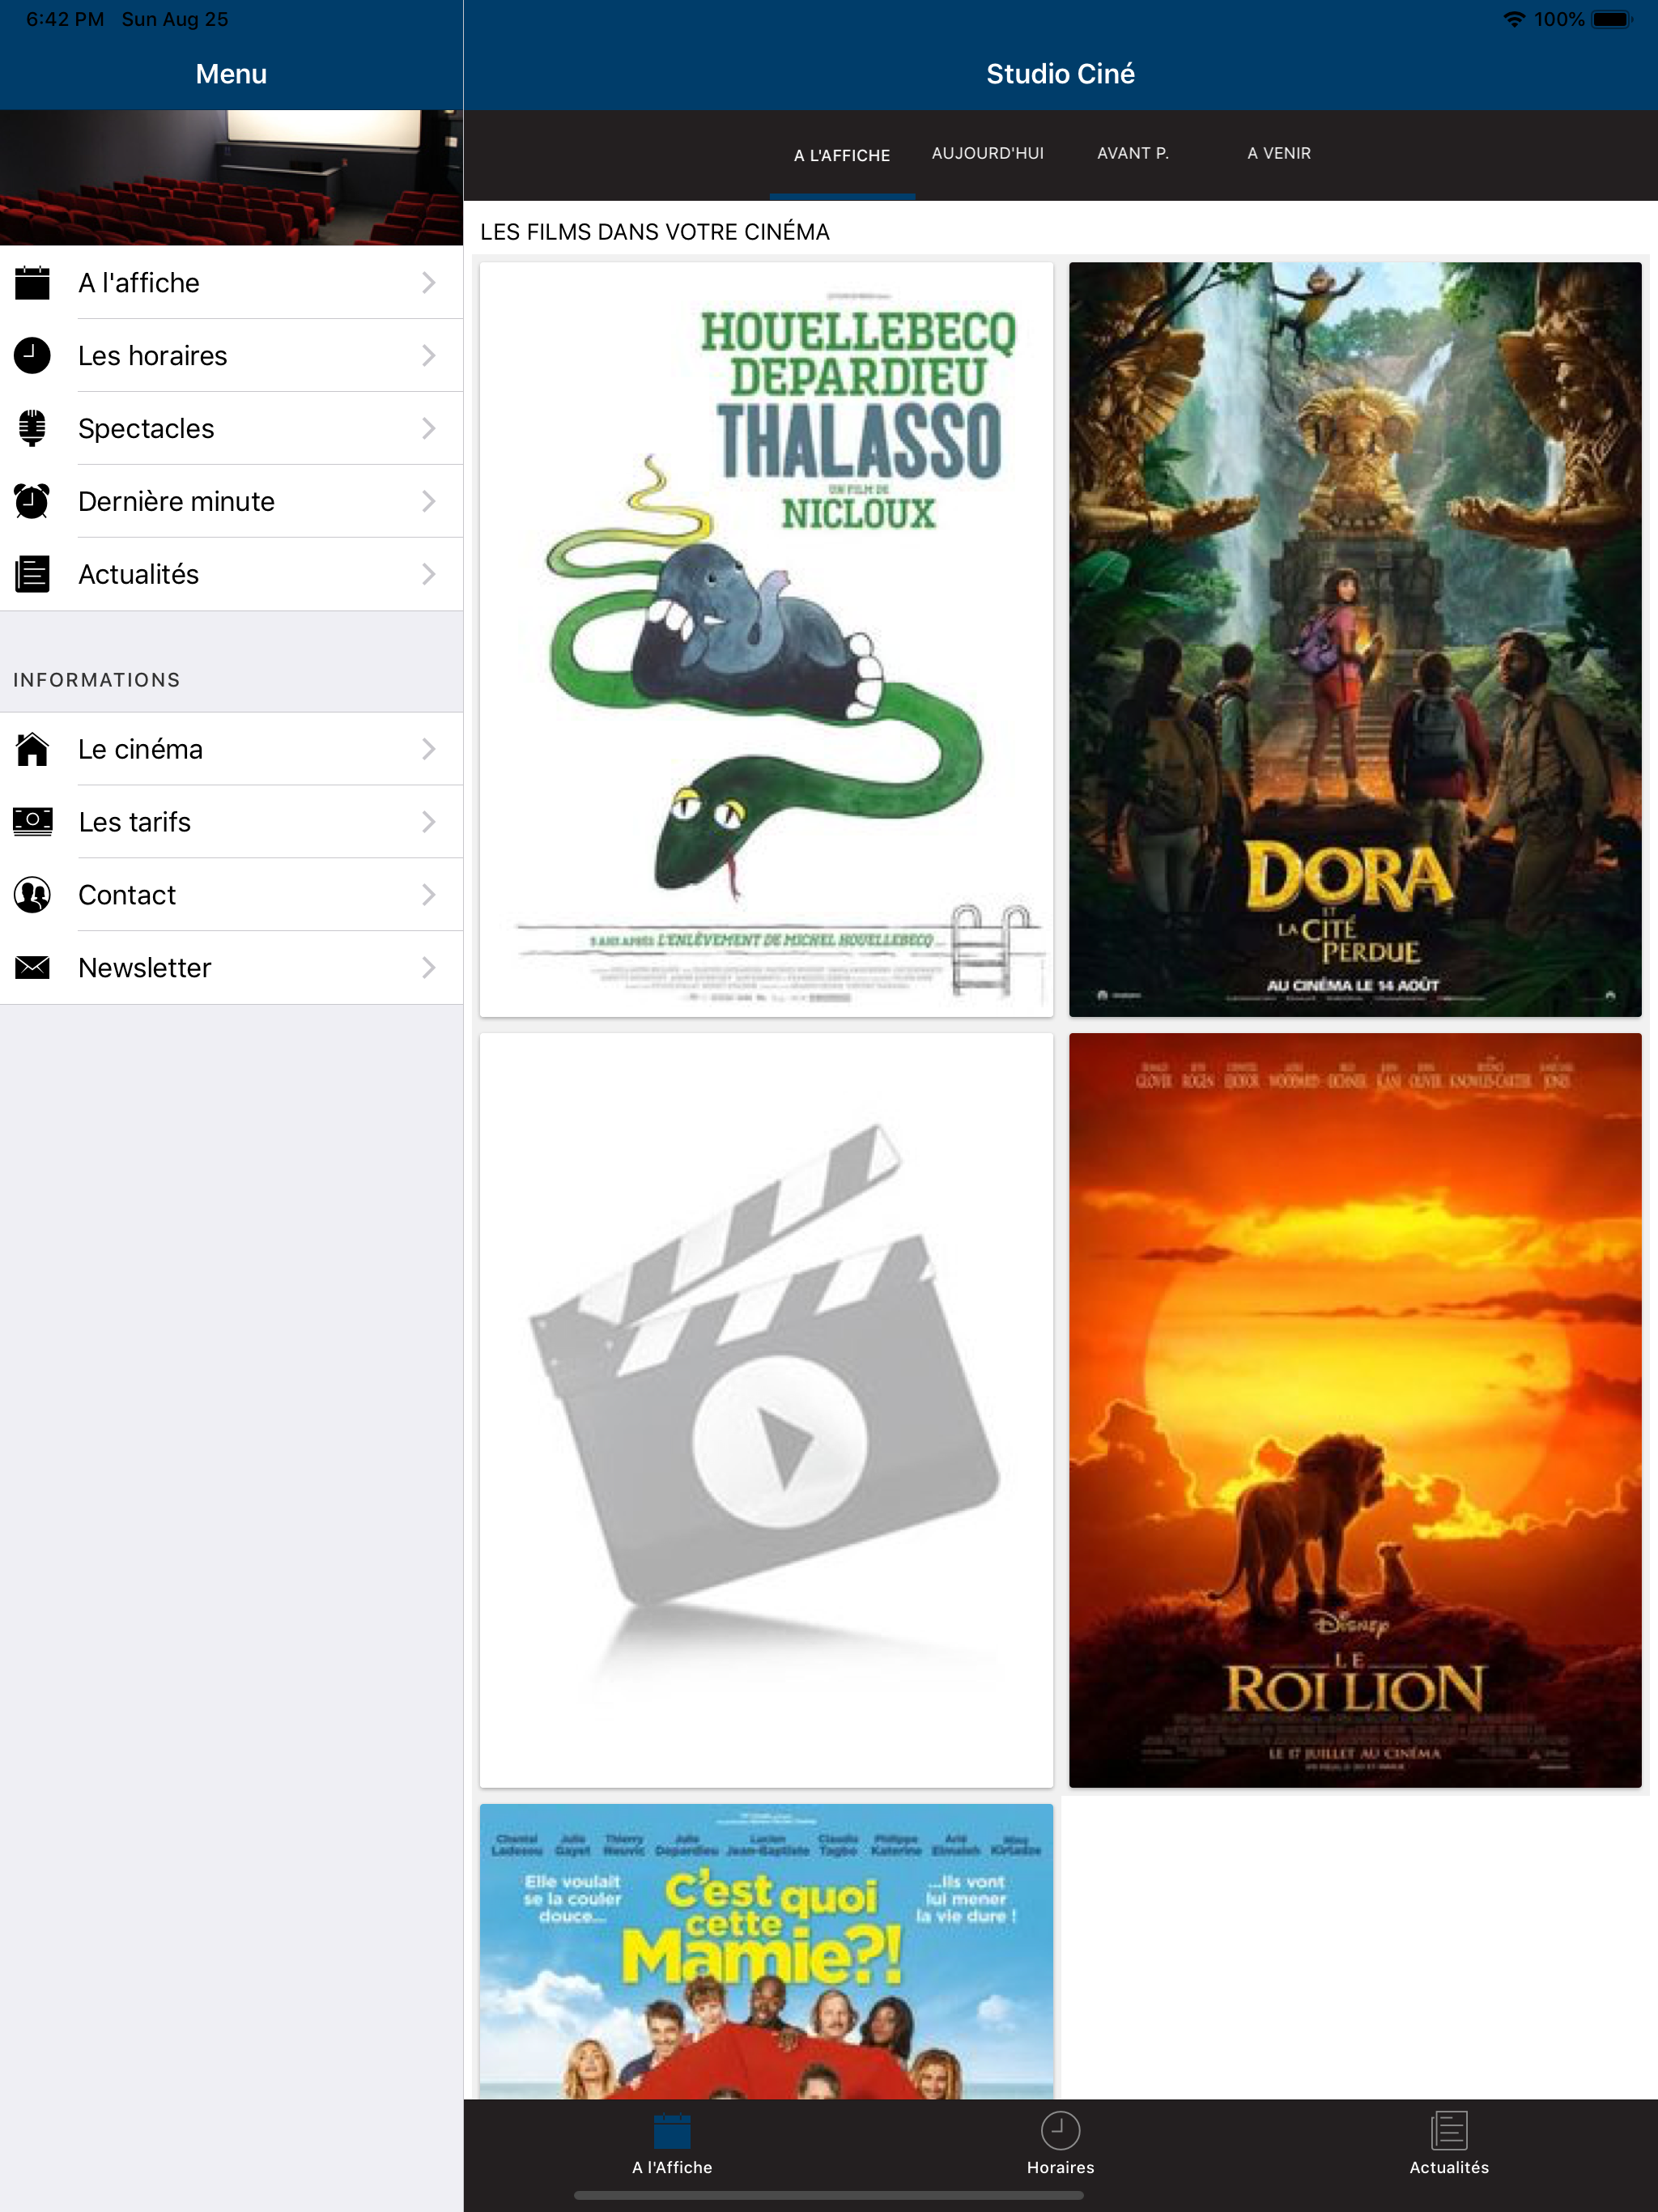Click the alarm clock icon beside Dernière minute

coord(32,501)
